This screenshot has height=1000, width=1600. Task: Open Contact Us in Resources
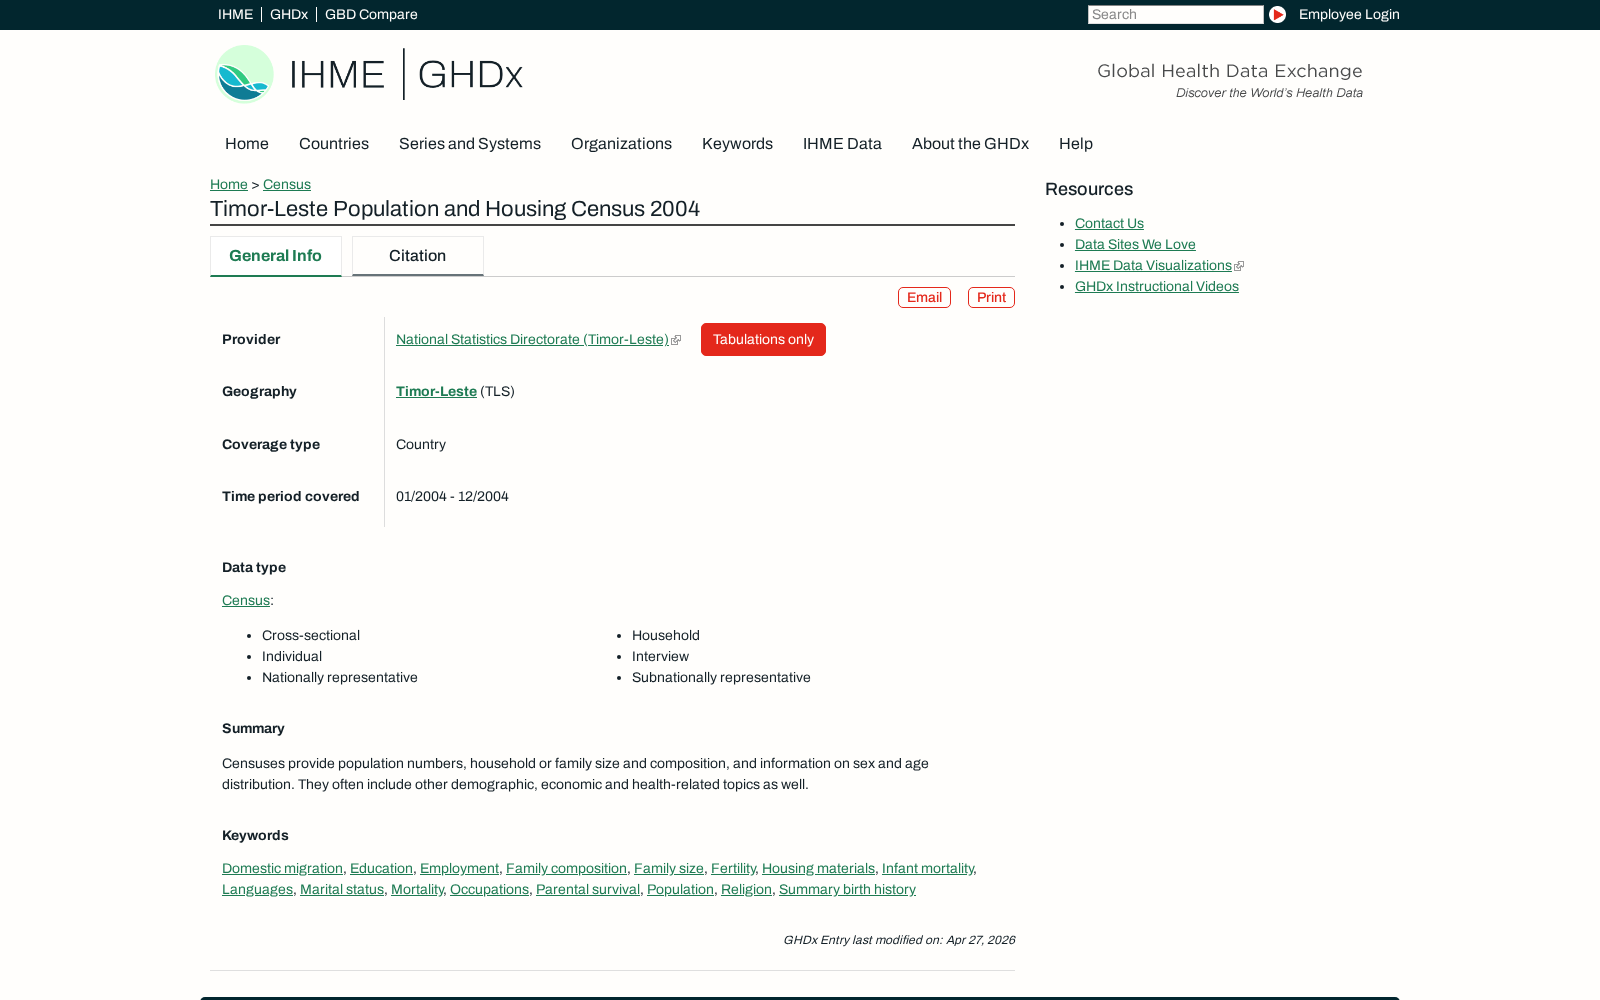[x=1109, y=223]
